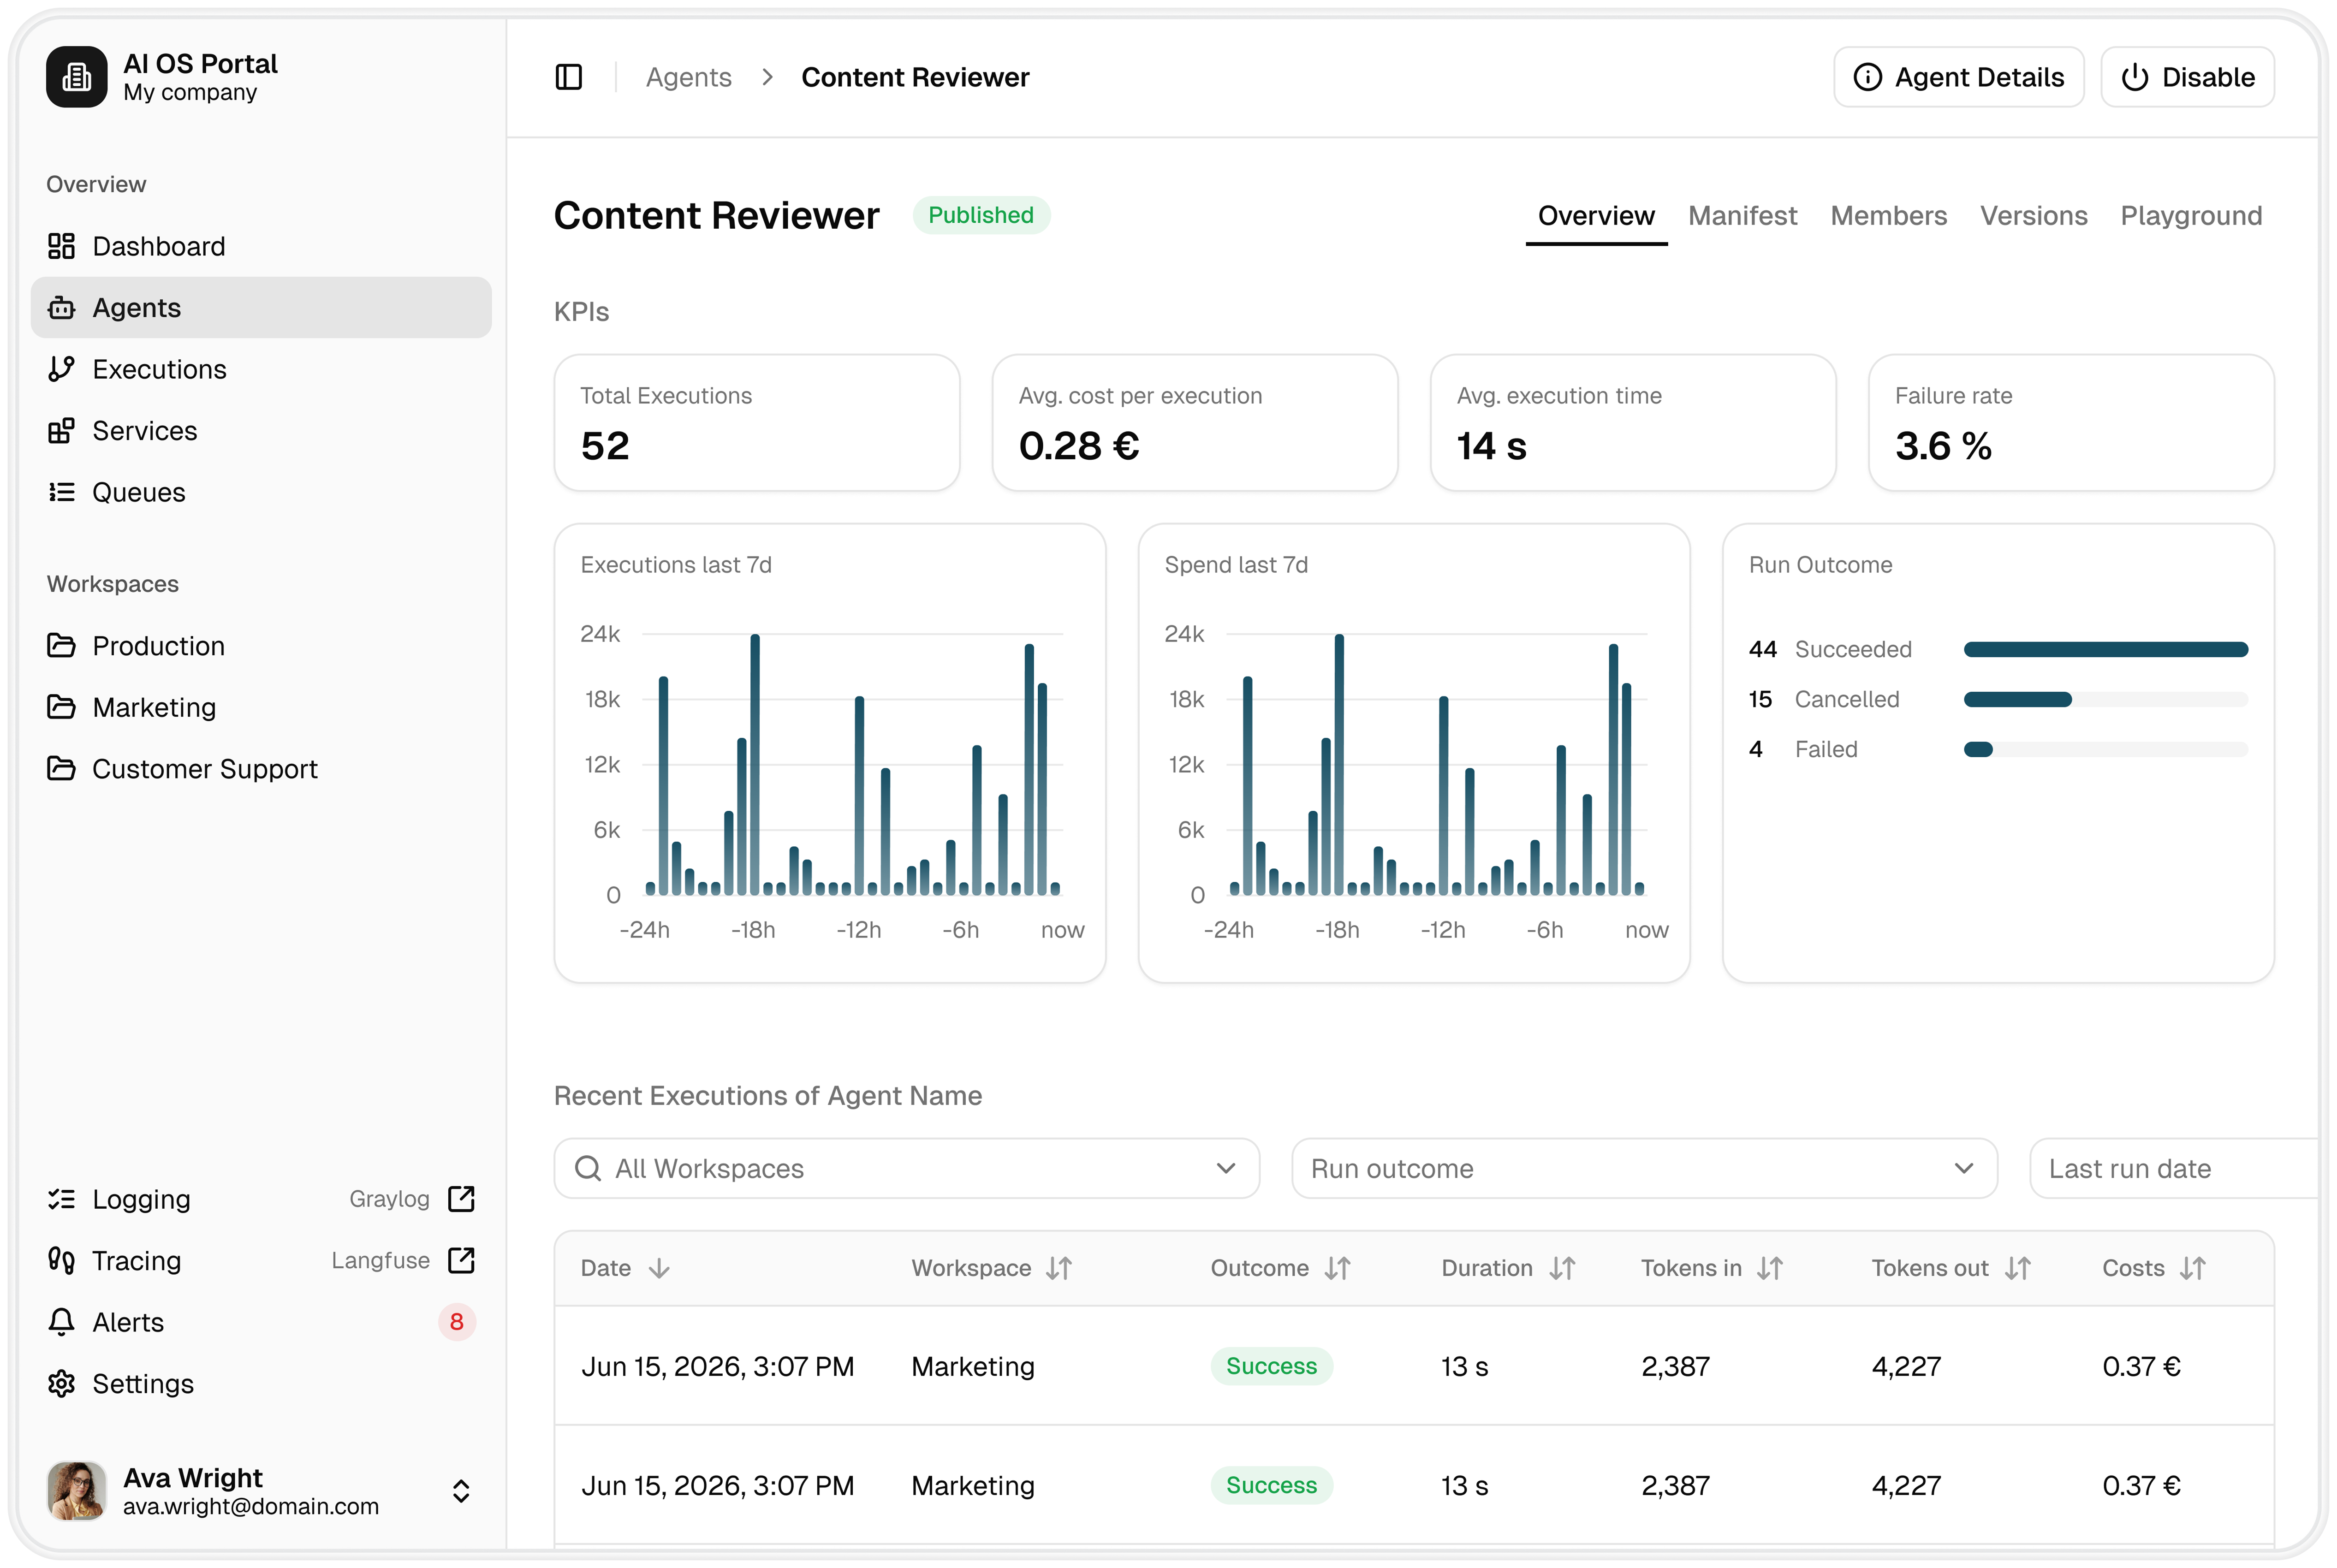
Task: Click the Last run date field
Action: pyautogui.click(x=2173, y=1168)
